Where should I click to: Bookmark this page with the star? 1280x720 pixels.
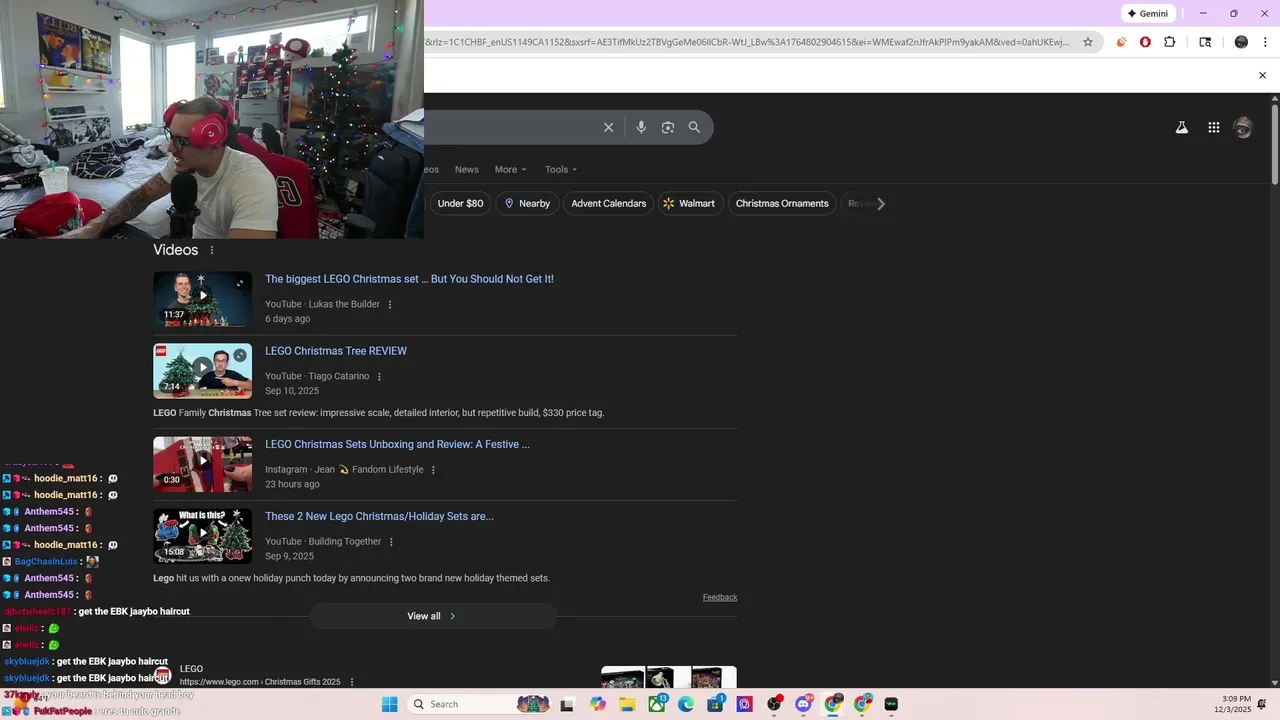pyautogui.click(x=1088, y=42)
